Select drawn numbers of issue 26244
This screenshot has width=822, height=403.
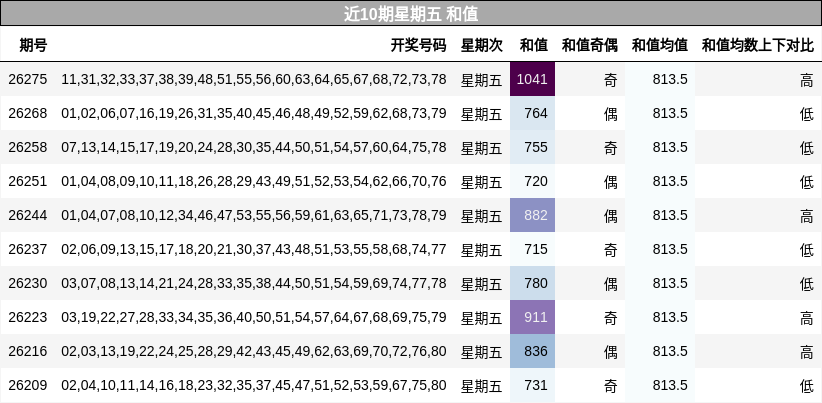tap(254, 215)
